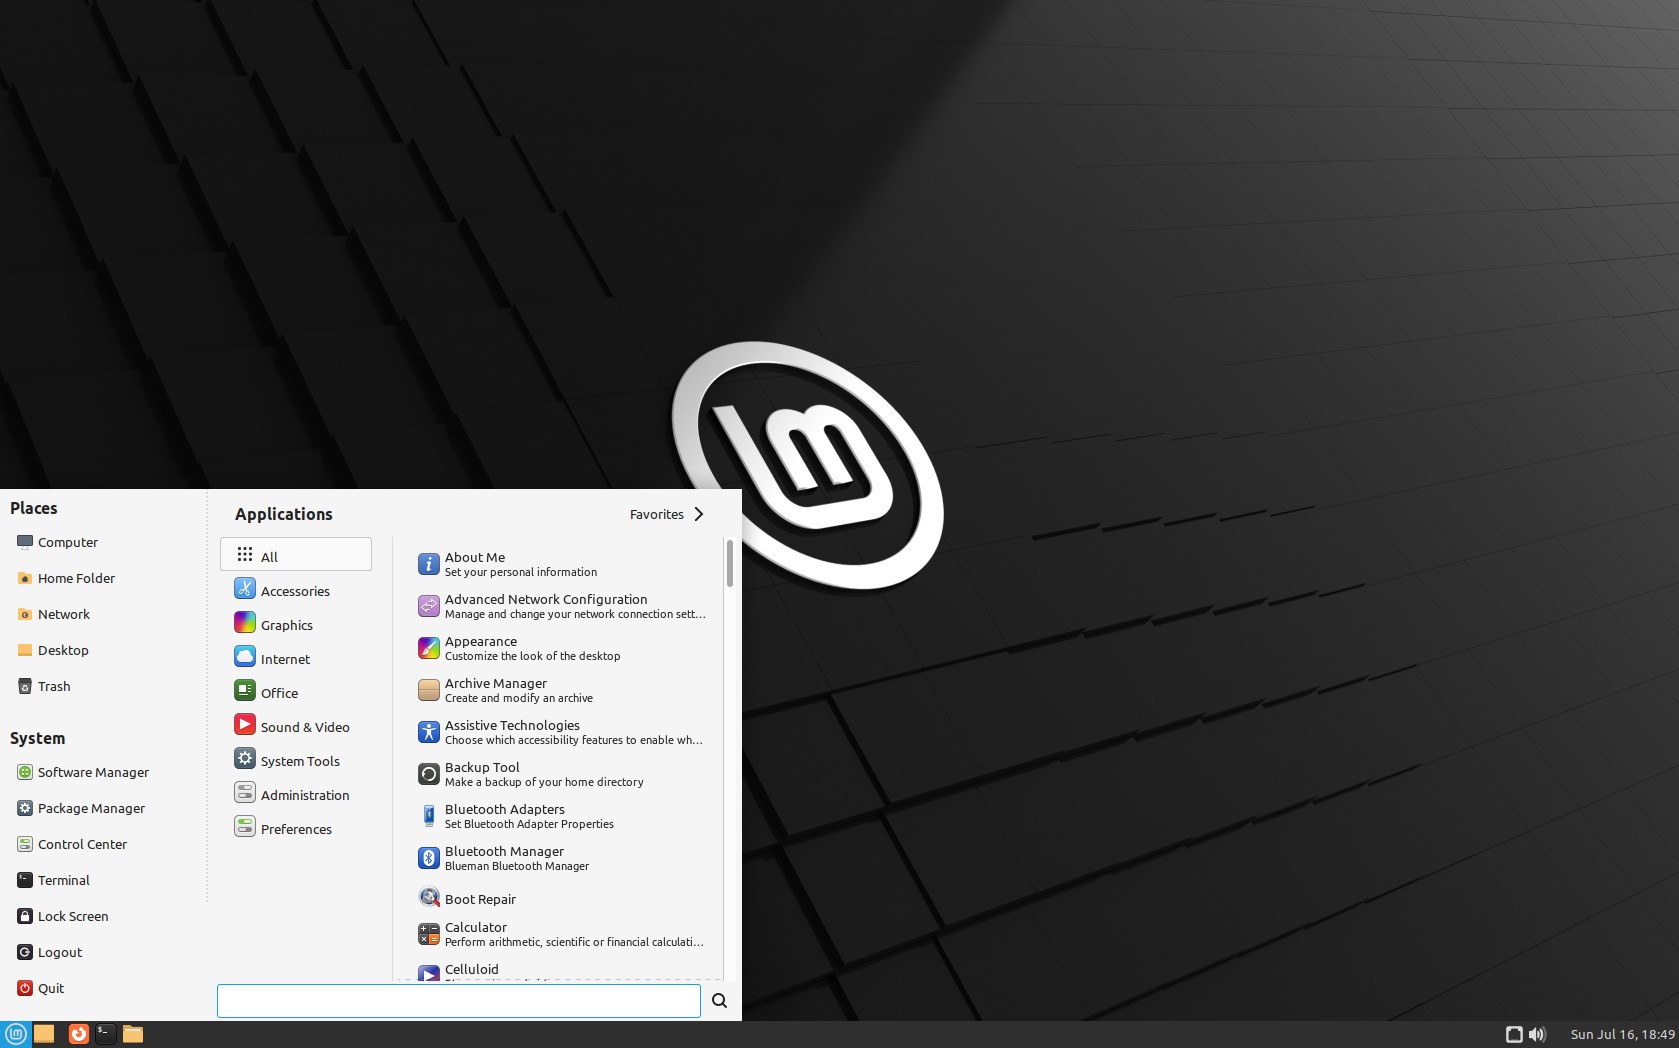Open the volume control in the tray
The height and width of the screenshot is (1048, 1679).
(1537, 1034)
